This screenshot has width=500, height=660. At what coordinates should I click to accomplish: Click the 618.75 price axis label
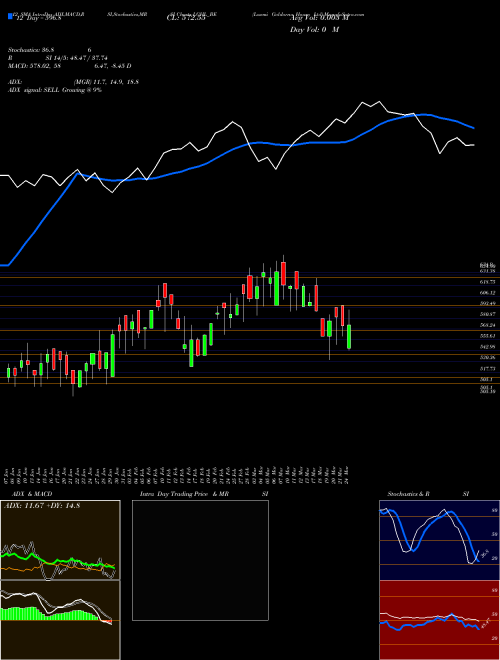tap(487, 282)
